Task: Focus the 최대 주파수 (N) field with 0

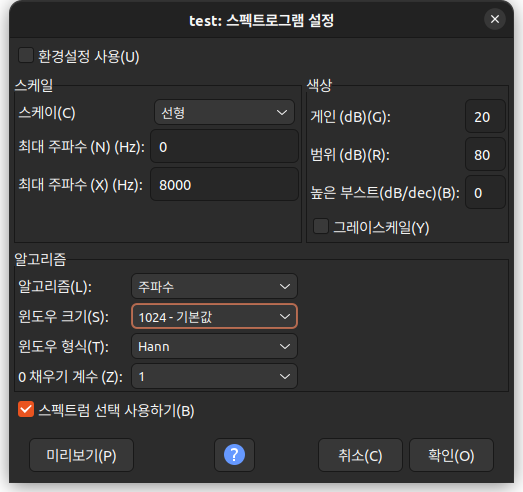Action: [224, 146]
